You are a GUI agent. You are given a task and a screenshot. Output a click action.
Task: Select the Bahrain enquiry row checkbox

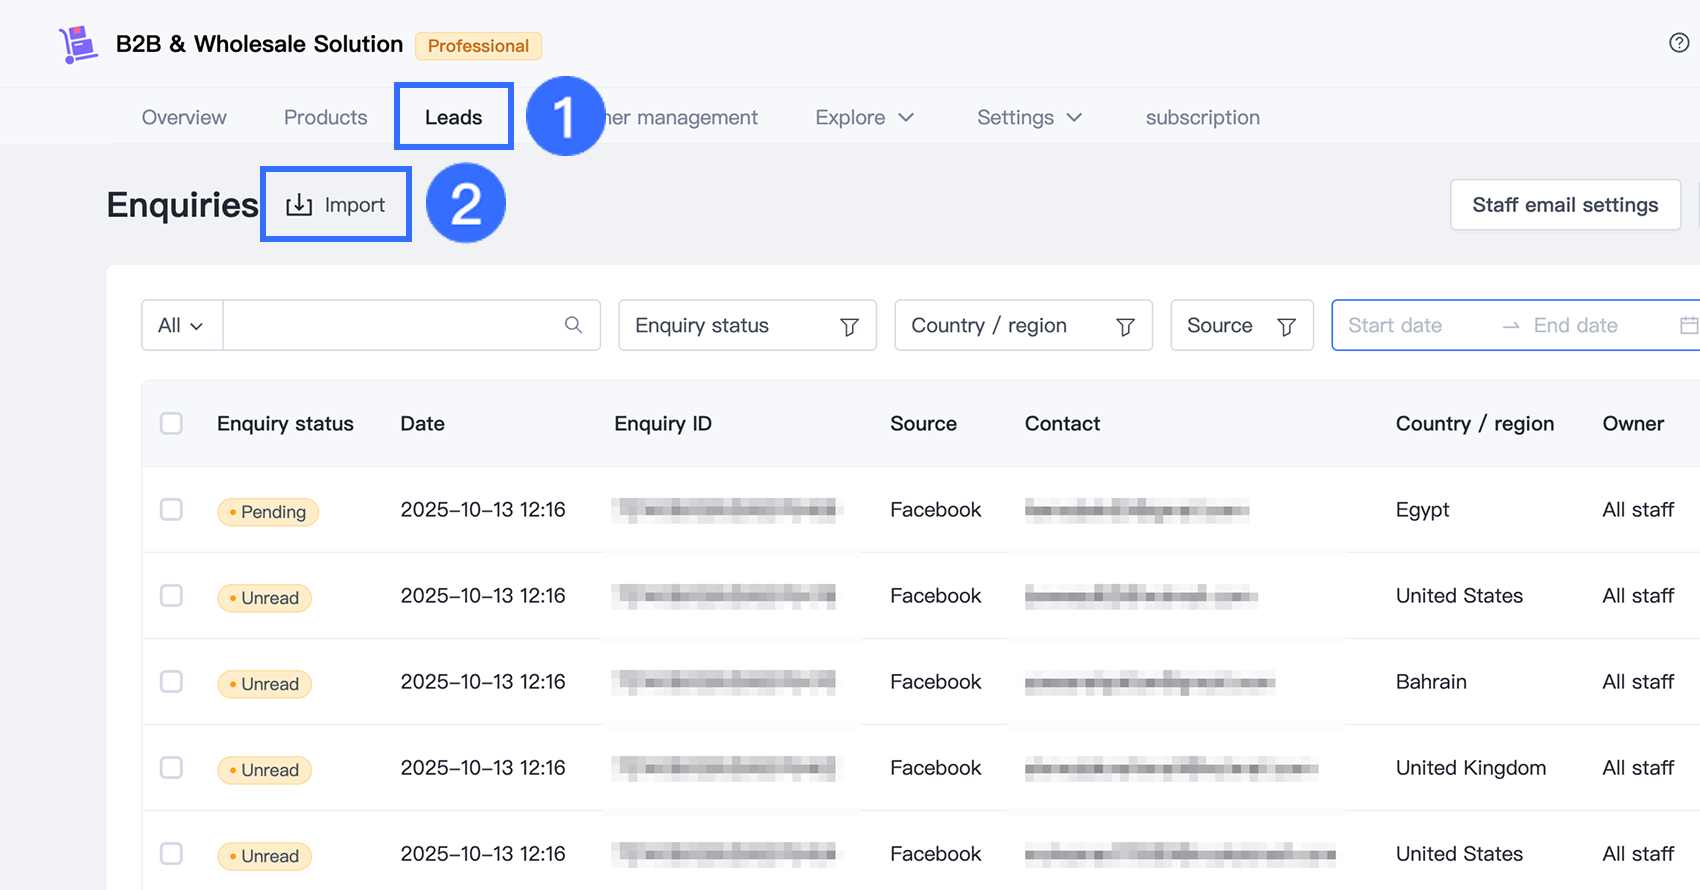click(172, 682)
